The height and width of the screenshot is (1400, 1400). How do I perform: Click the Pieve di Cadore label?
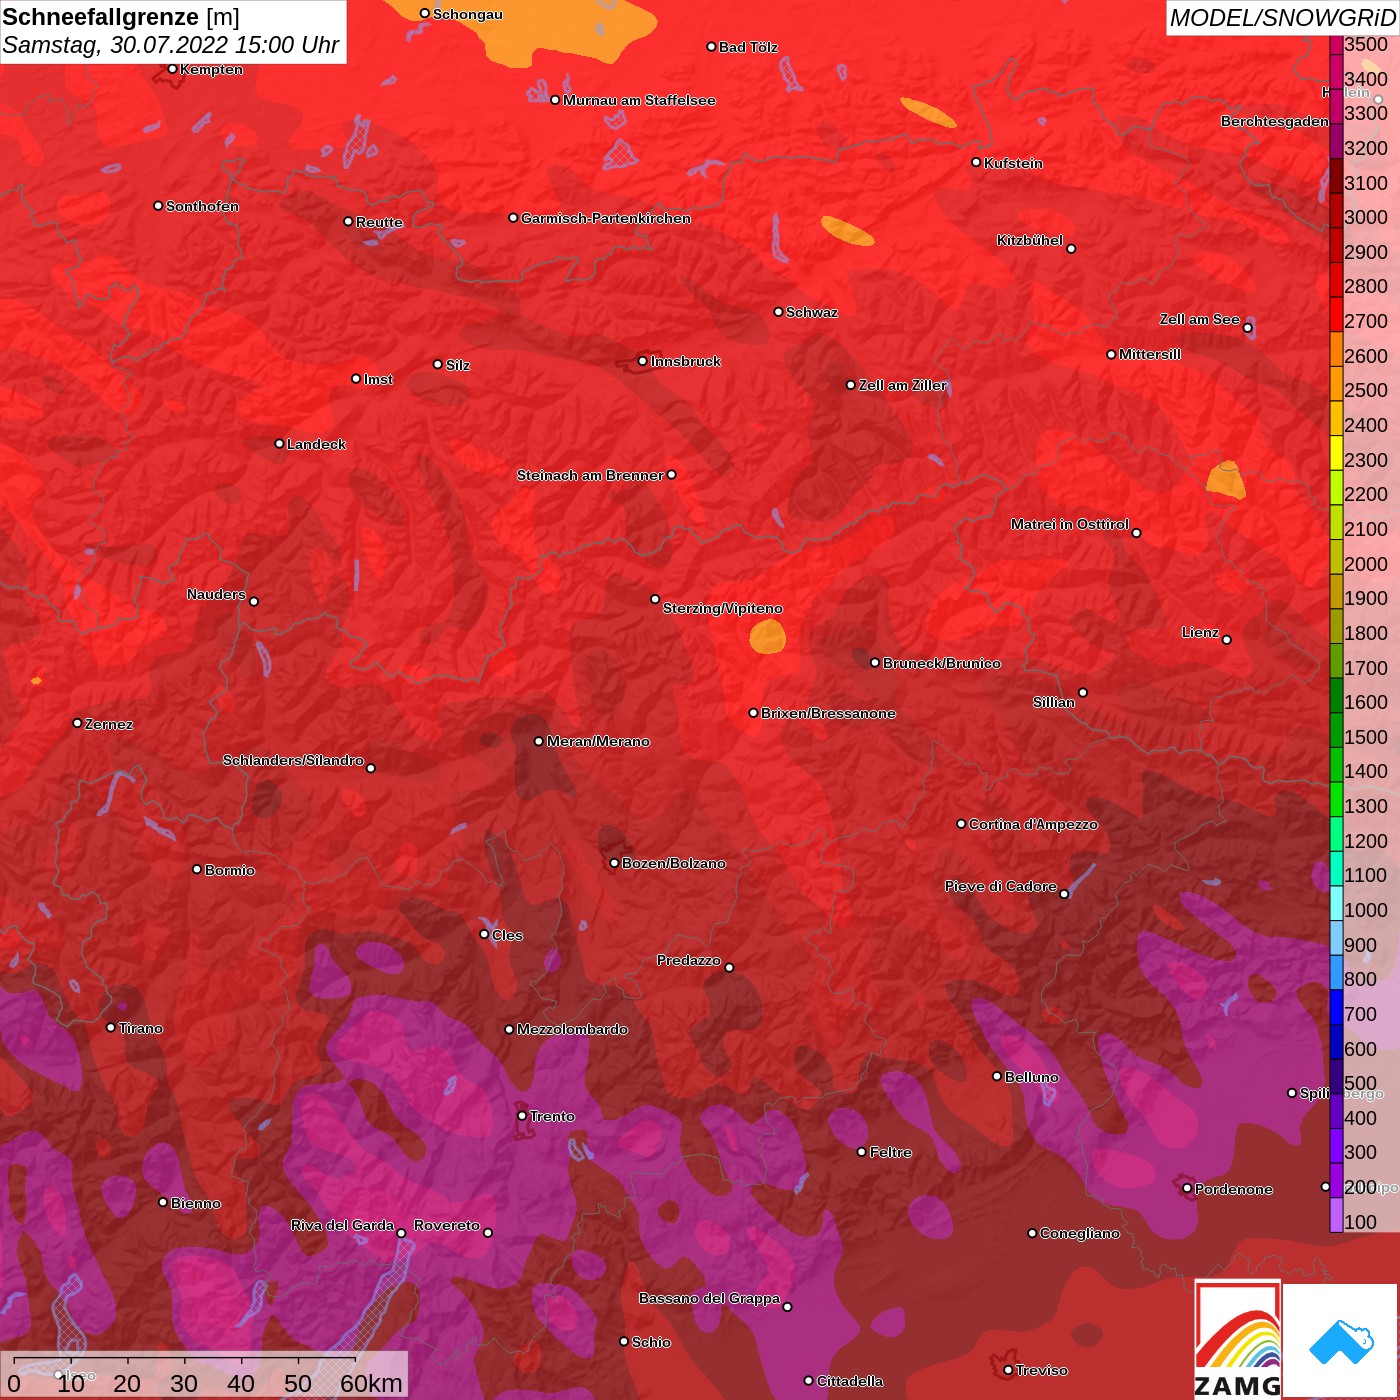1001,886
